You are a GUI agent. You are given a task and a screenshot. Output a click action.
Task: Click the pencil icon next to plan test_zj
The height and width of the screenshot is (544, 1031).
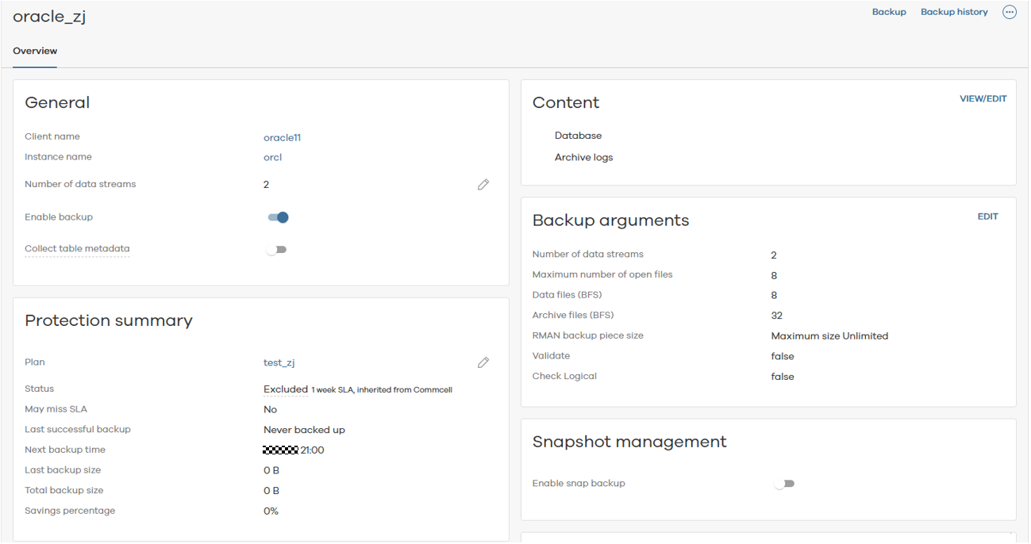pos(483,363)
